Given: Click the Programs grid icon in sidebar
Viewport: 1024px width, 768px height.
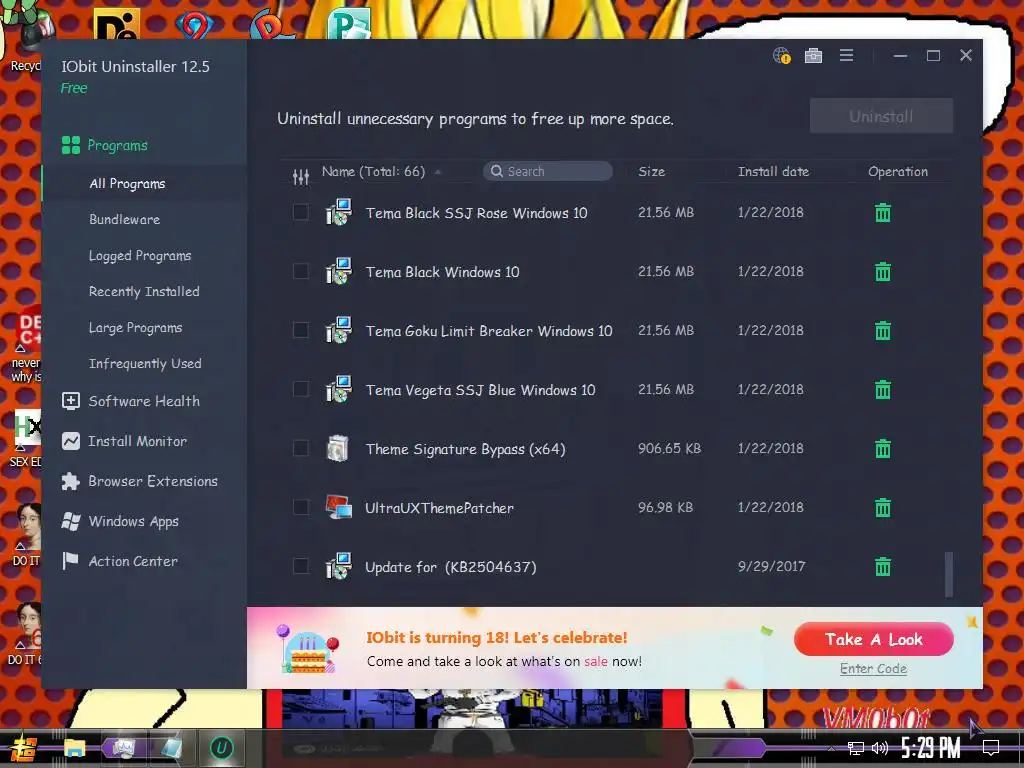Looking at the screenshot, I should click(71, 145).
